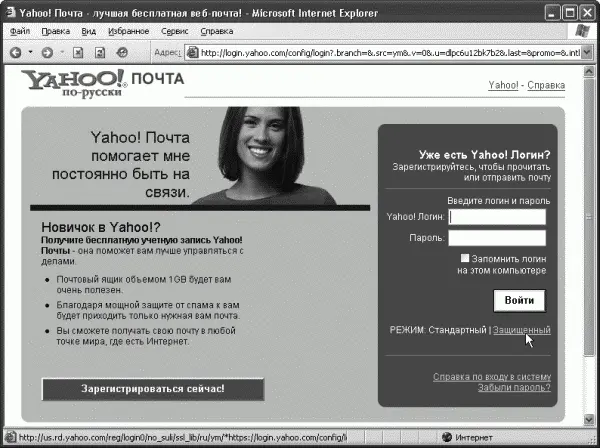Click the Интернет zone globe icon

point(447,437)
